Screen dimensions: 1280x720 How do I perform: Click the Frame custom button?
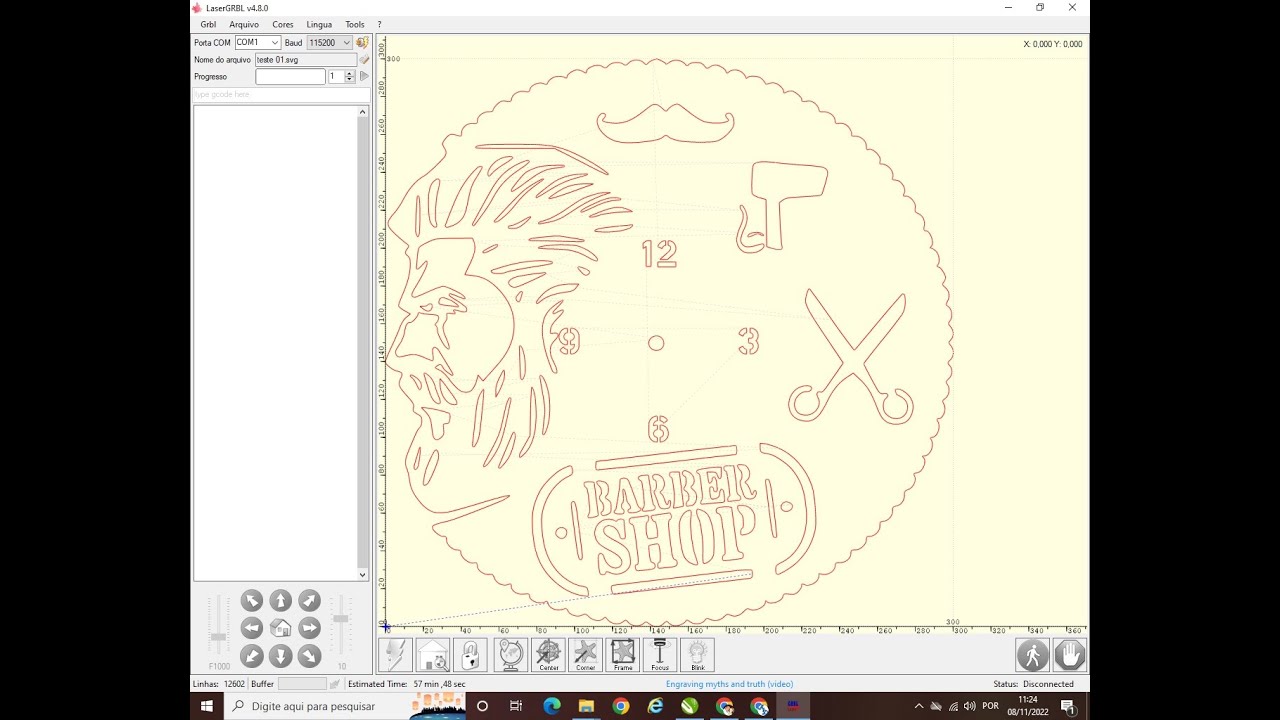pyautogui.click(x=623, y=655)
